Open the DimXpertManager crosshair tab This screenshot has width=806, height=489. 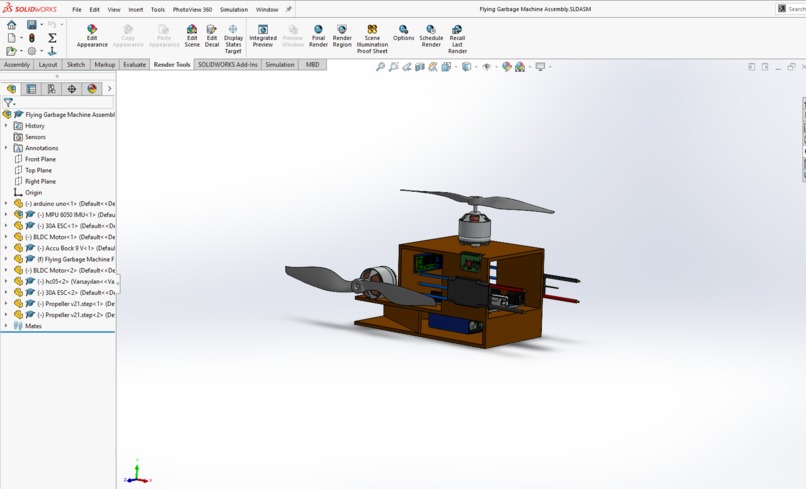[71, 89]
